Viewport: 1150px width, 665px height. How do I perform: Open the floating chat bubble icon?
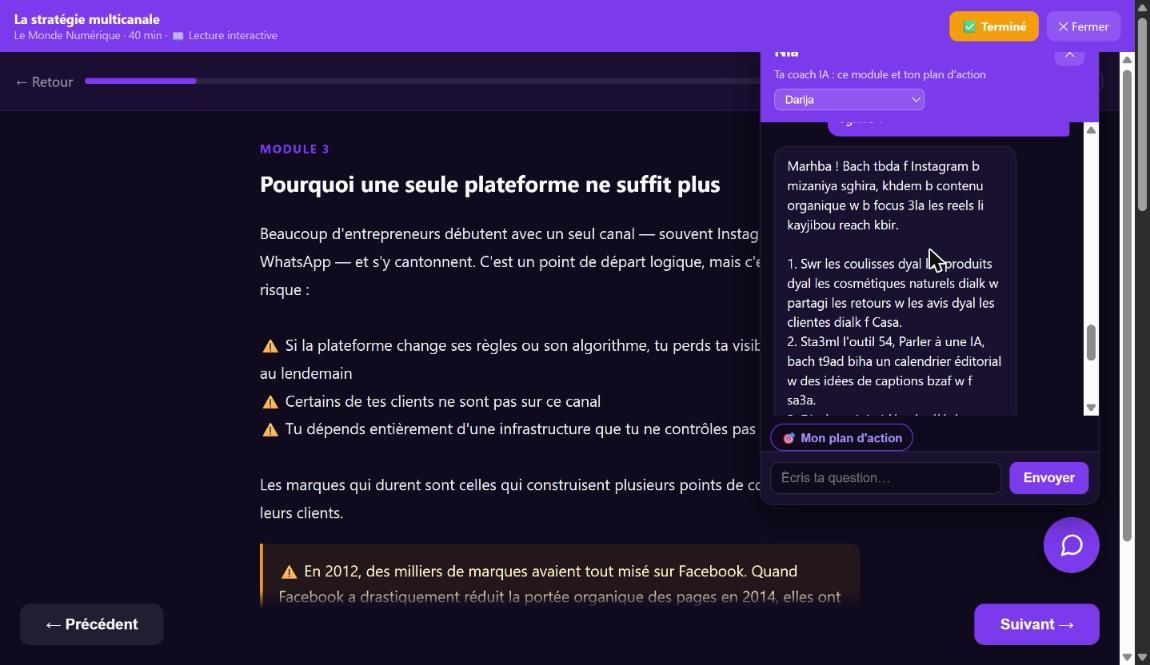tap(1071, 545)
